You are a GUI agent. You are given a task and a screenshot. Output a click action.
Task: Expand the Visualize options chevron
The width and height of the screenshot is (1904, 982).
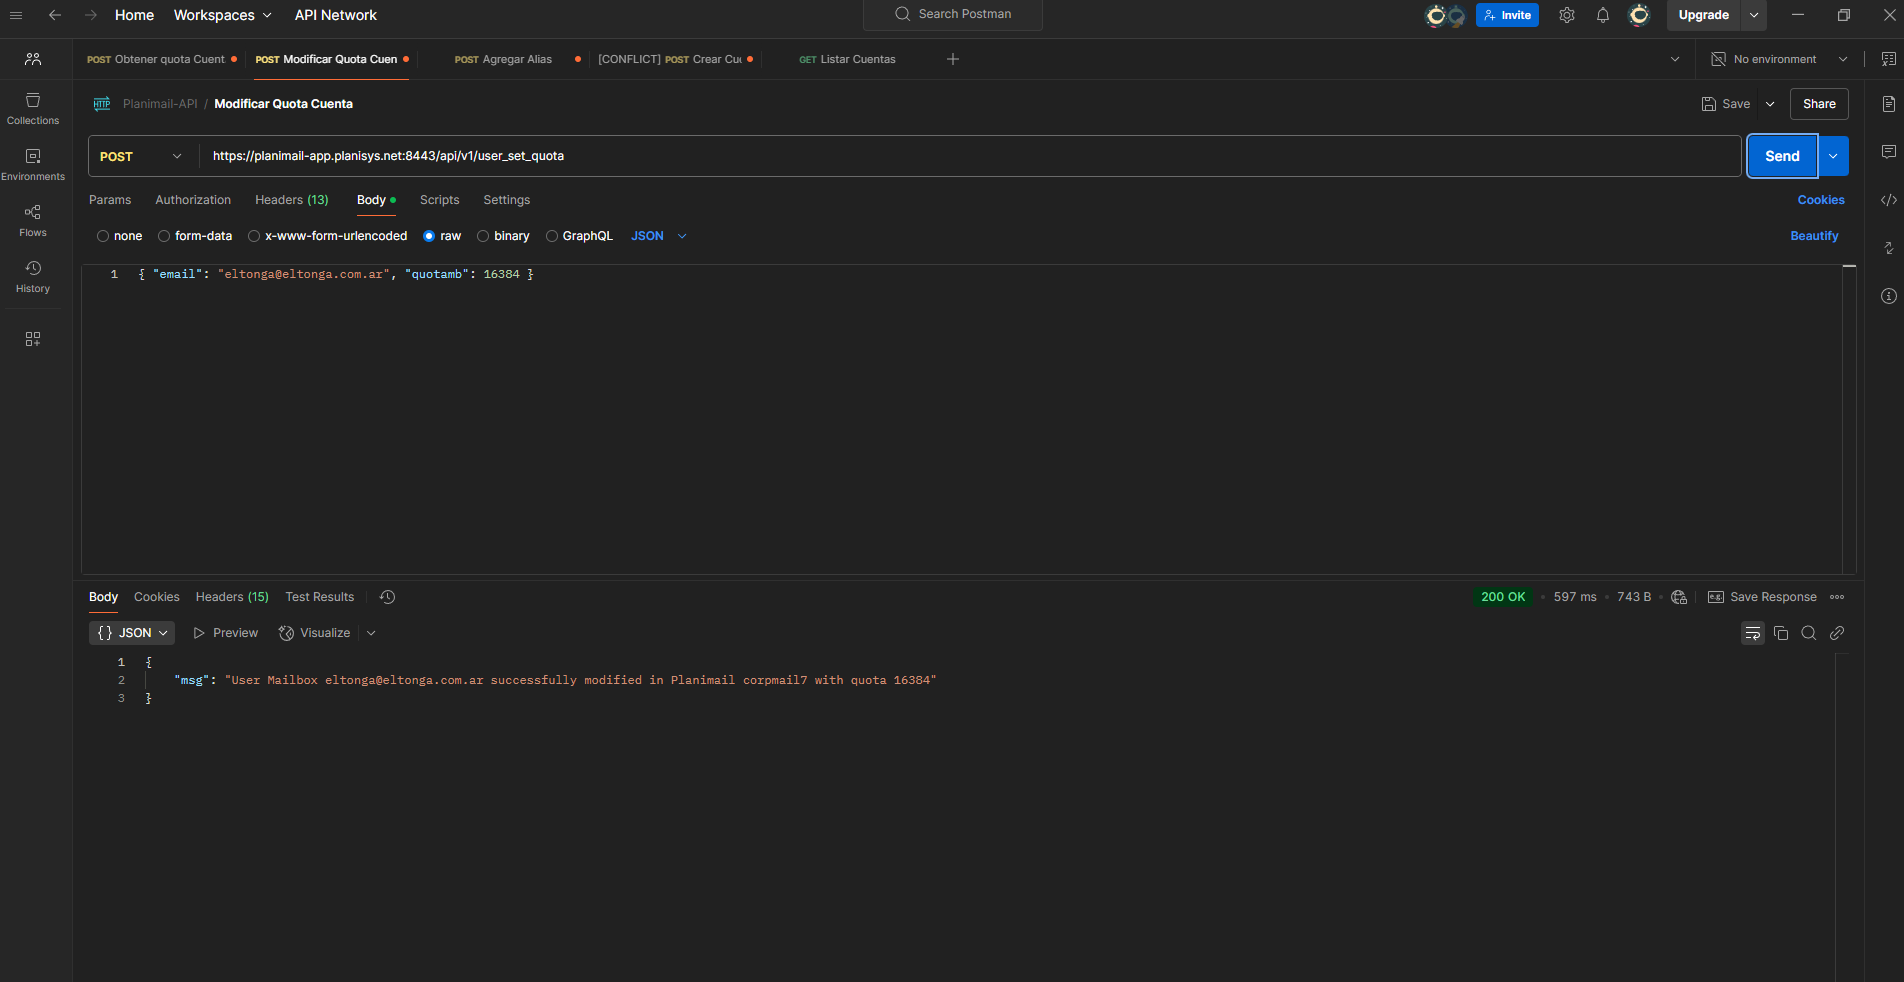[371, 633]
